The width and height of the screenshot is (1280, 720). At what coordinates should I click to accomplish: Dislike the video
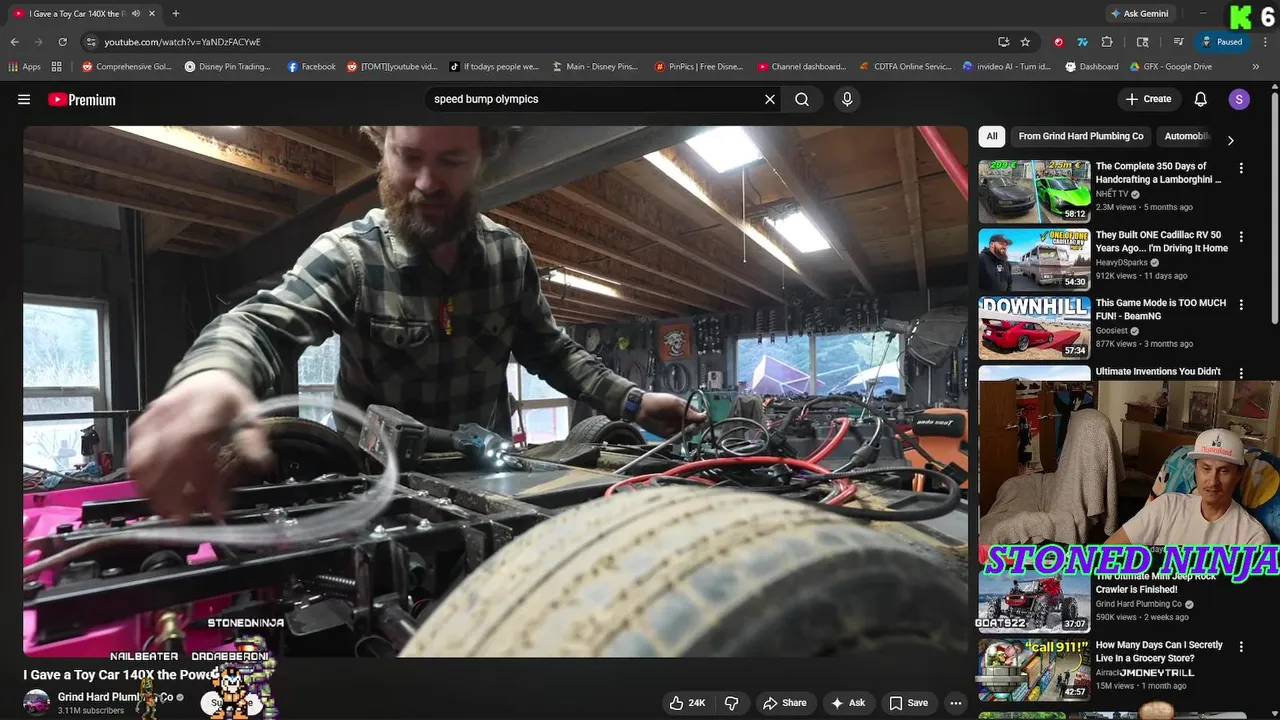(x=731, y=703)
